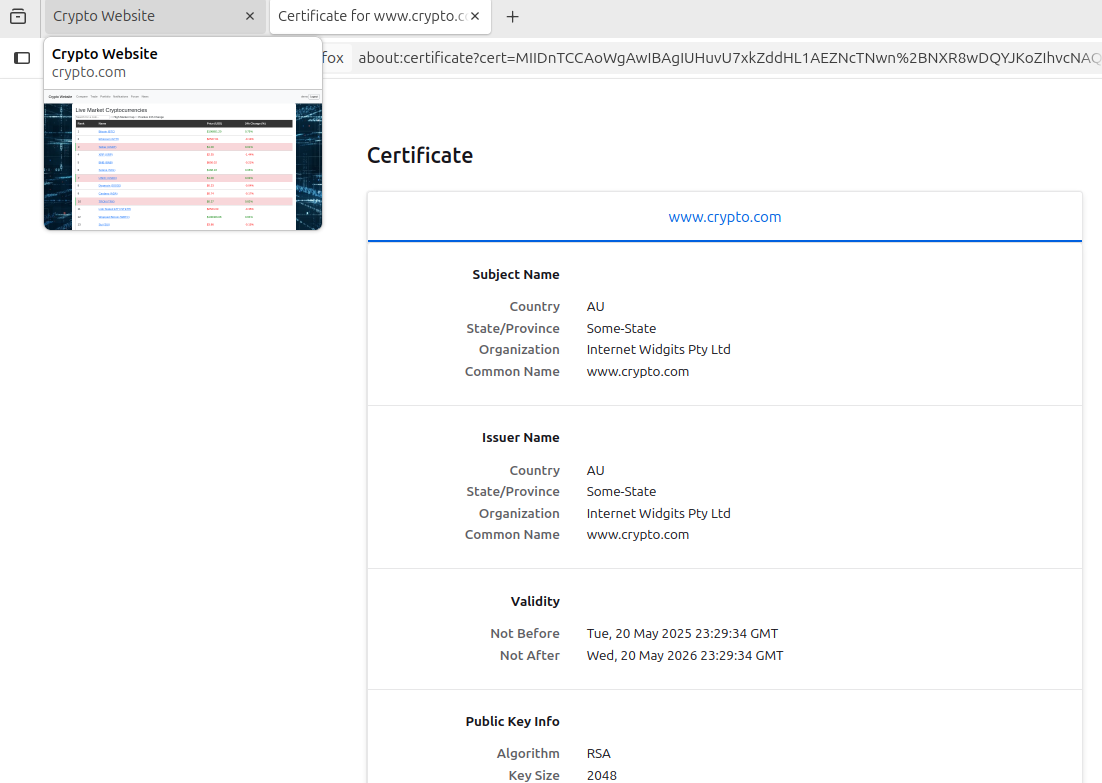The image size is (1102, 783).
Task: Click the Key Size value 2048
Action: click(x=601, y=775)
